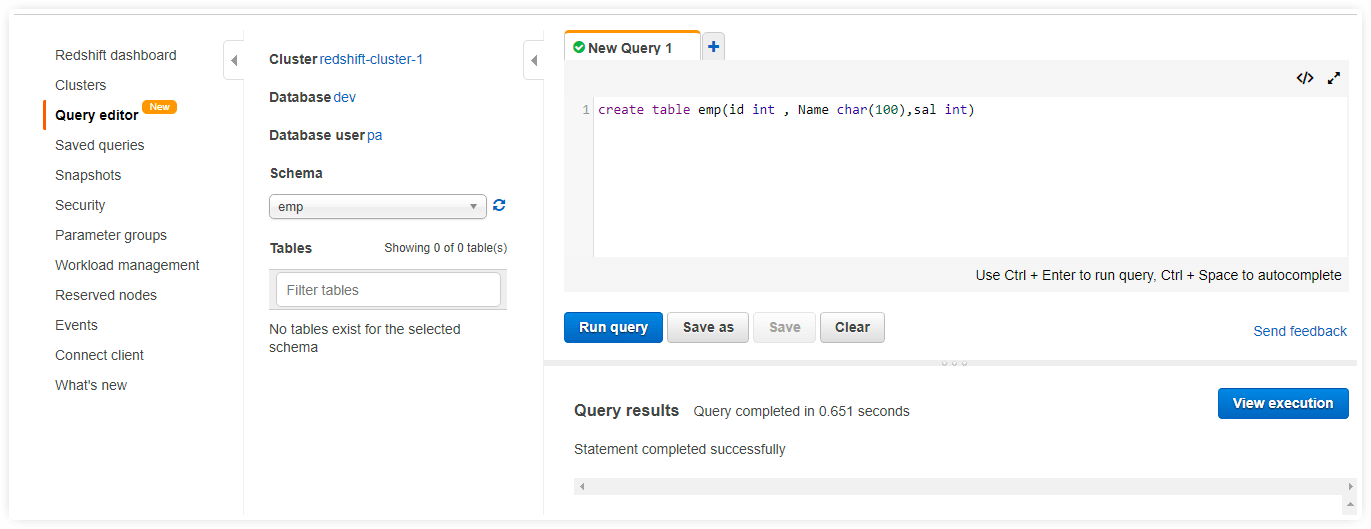
Task: Clear the query editor
Action: 852,327
